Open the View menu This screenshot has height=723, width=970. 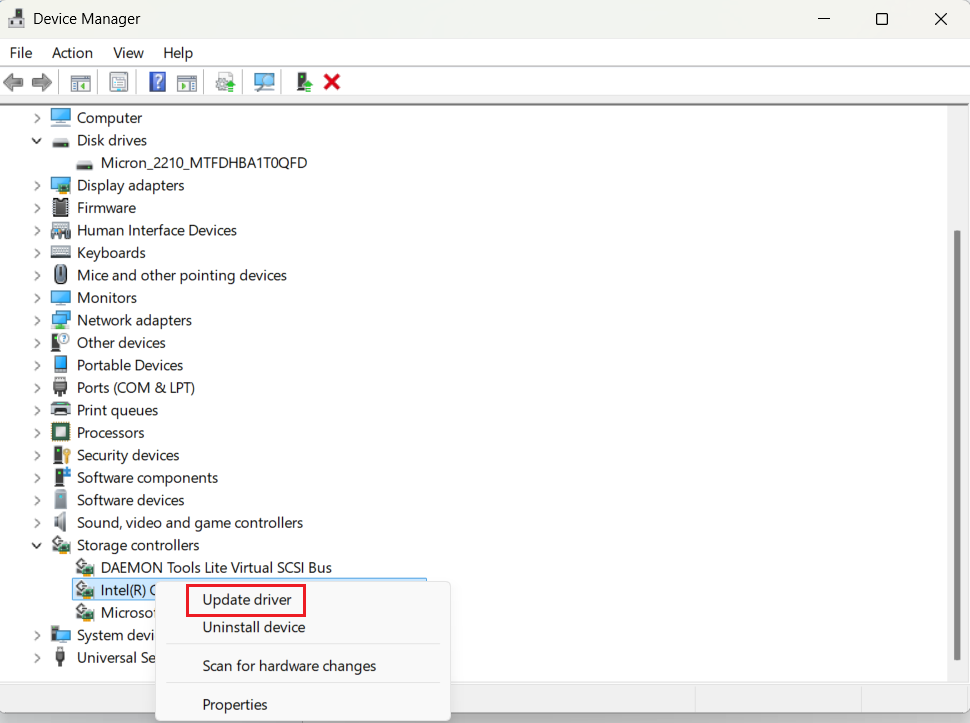128,53
